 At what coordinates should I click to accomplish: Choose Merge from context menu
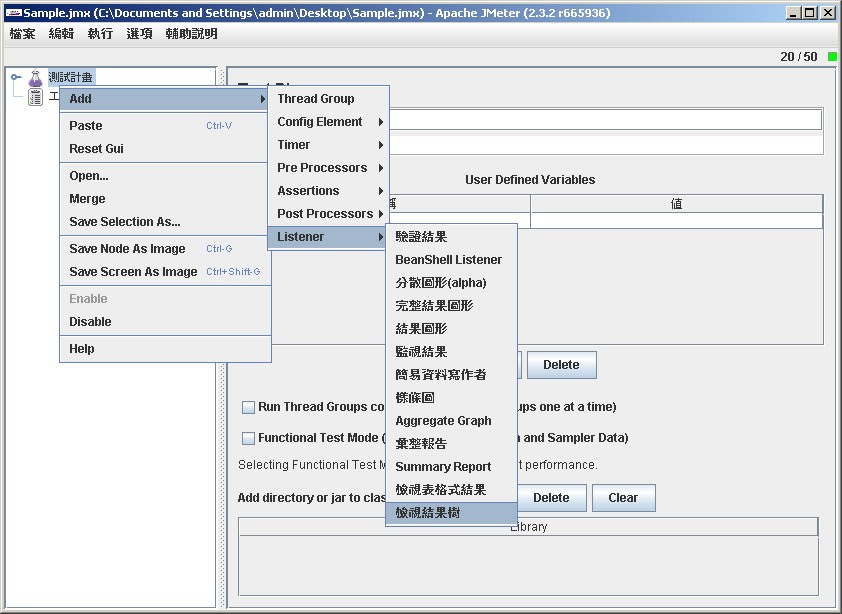(x=164, y=199)
